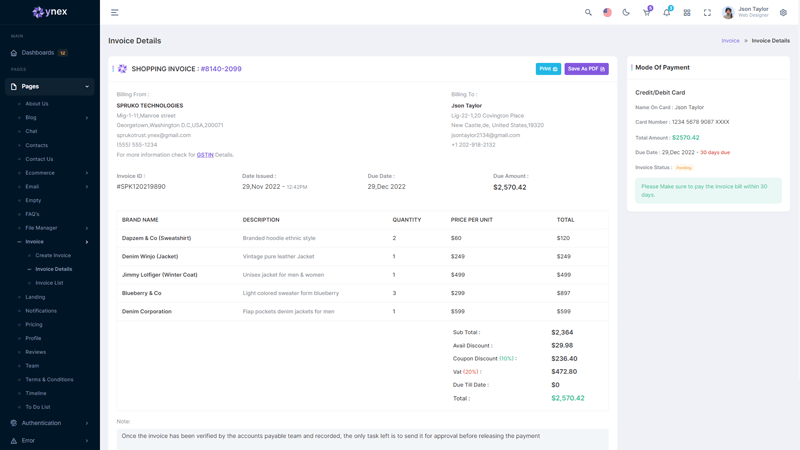Select Create Invoice in sidebar

point(53,255)
